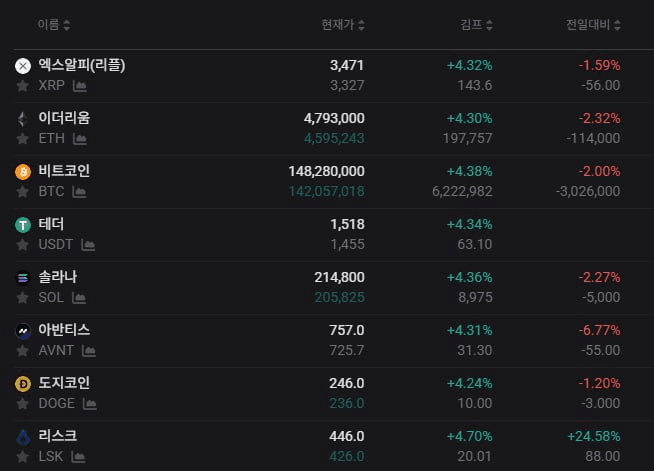Sort the list by 이름 column
This screenshot has height=471, width=654.
pos(54,24)
